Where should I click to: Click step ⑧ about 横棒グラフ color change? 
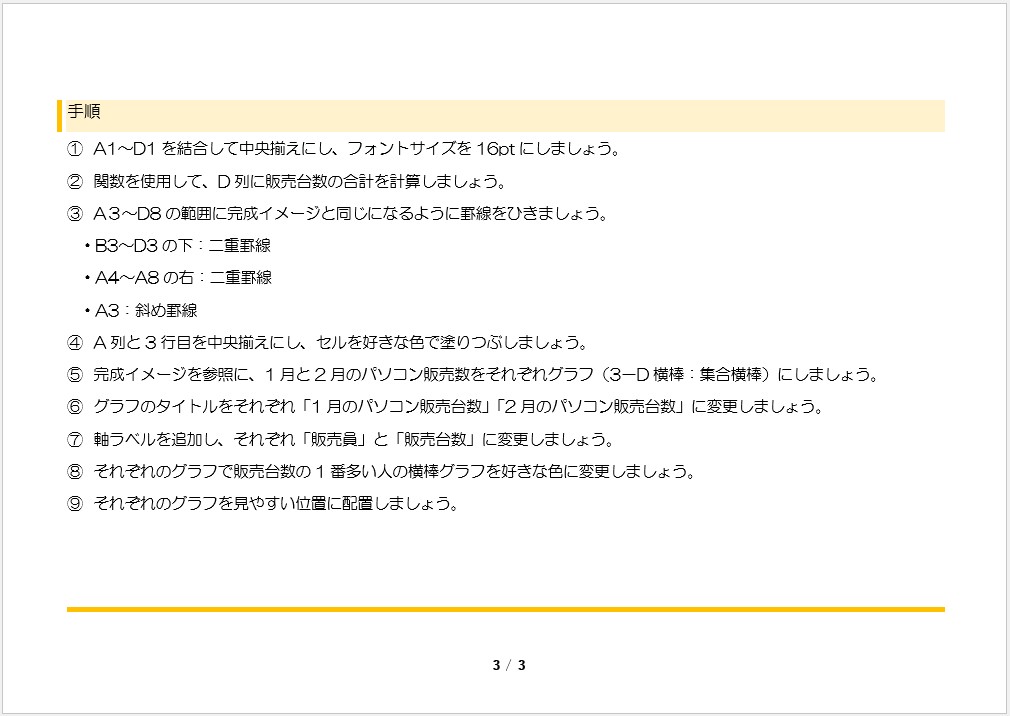coord(381,471)
